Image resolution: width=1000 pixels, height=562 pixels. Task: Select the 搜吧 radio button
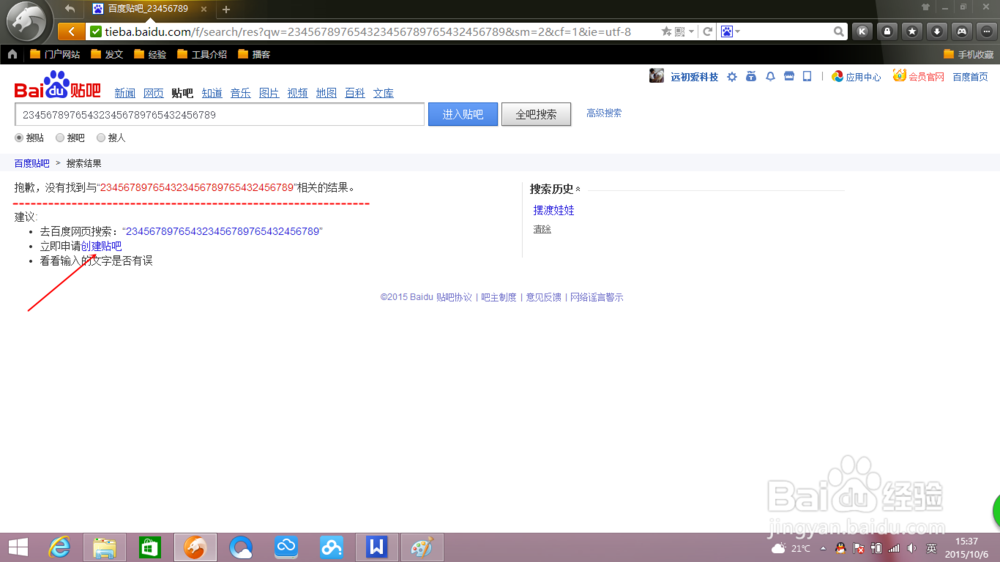60,138
